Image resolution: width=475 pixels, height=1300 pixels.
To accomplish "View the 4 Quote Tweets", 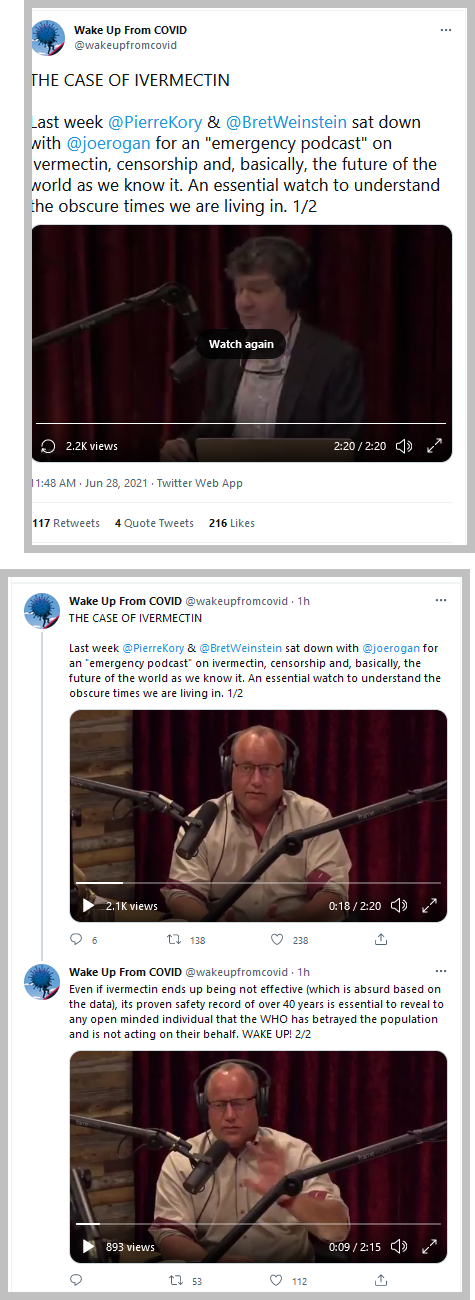I will [155, 523].
